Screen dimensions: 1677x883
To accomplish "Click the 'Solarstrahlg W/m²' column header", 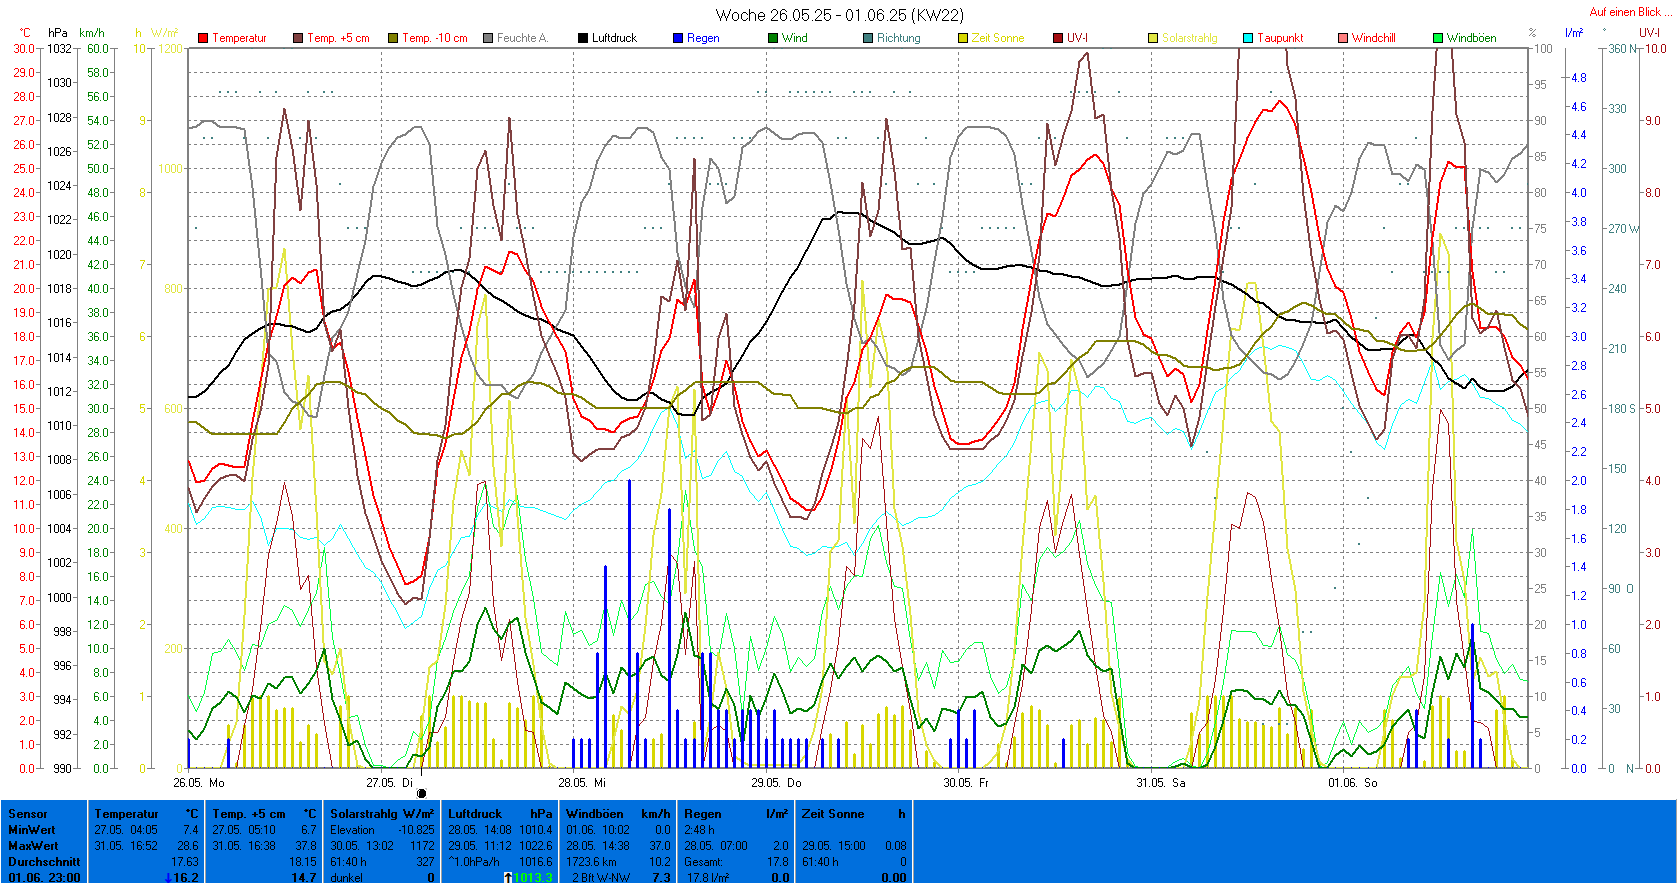I will (x=382, y=814).
